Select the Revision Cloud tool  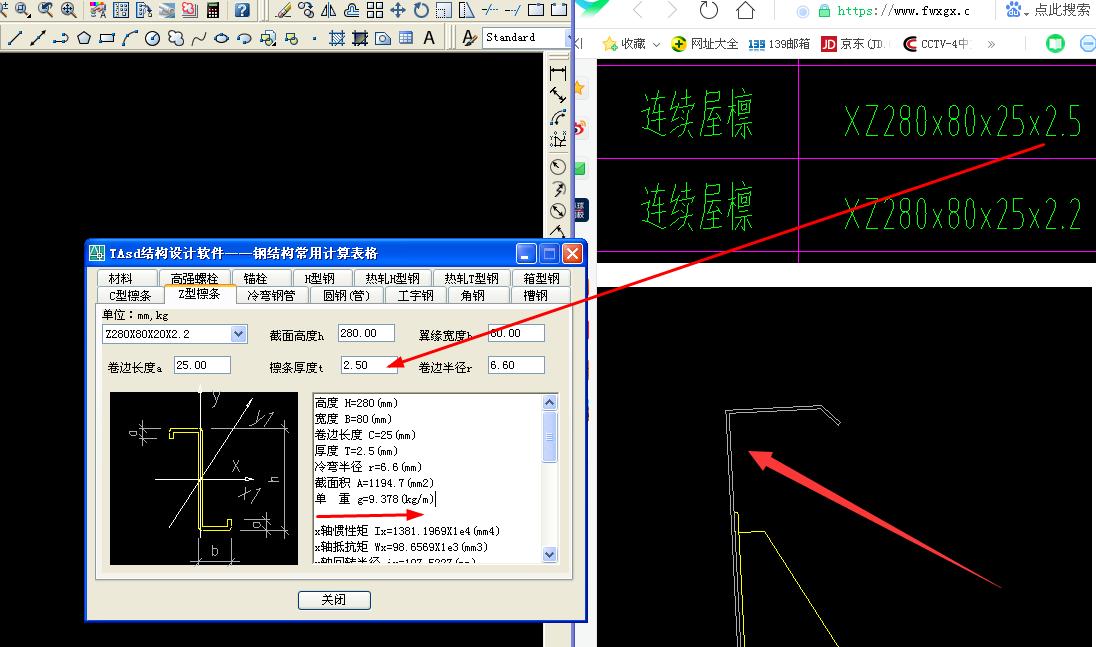(x=175, y=38)
